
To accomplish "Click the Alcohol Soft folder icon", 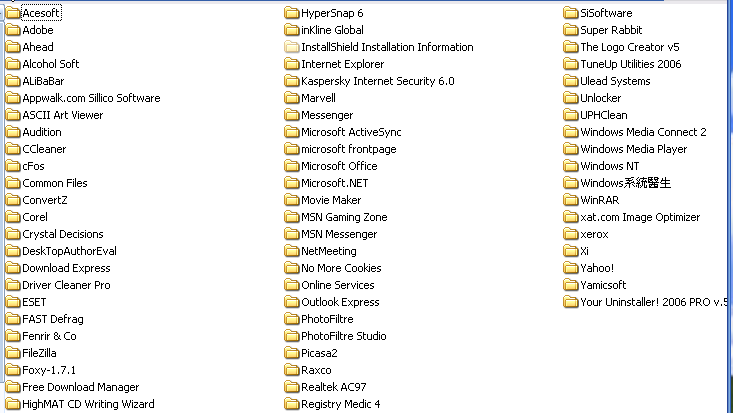I will pyautogui.click(x=13, y=64).
